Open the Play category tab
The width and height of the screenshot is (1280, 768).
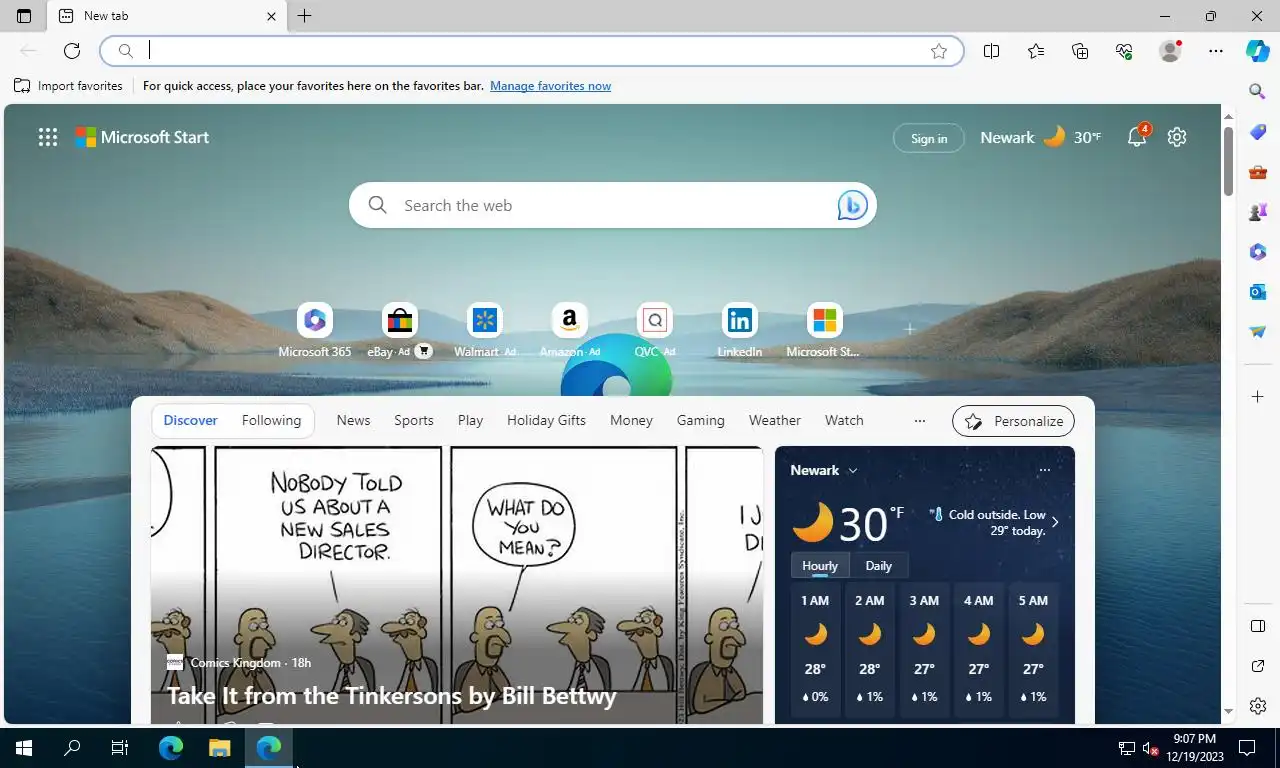point(470,421)
